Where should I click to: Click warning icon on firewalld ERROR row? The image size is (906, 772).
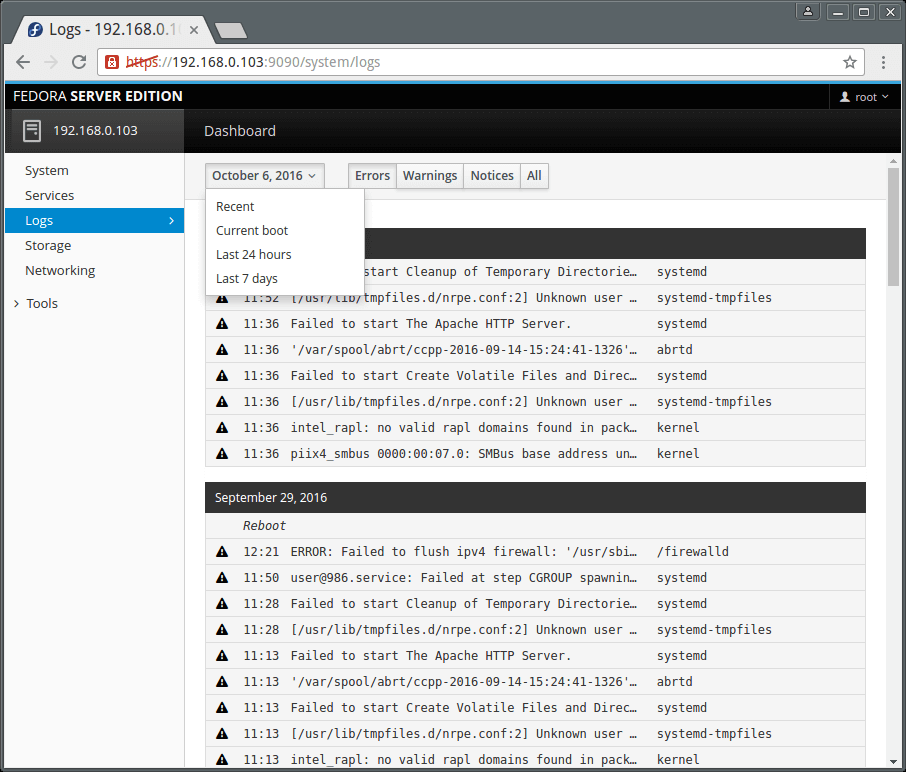[x=222, y=552]
